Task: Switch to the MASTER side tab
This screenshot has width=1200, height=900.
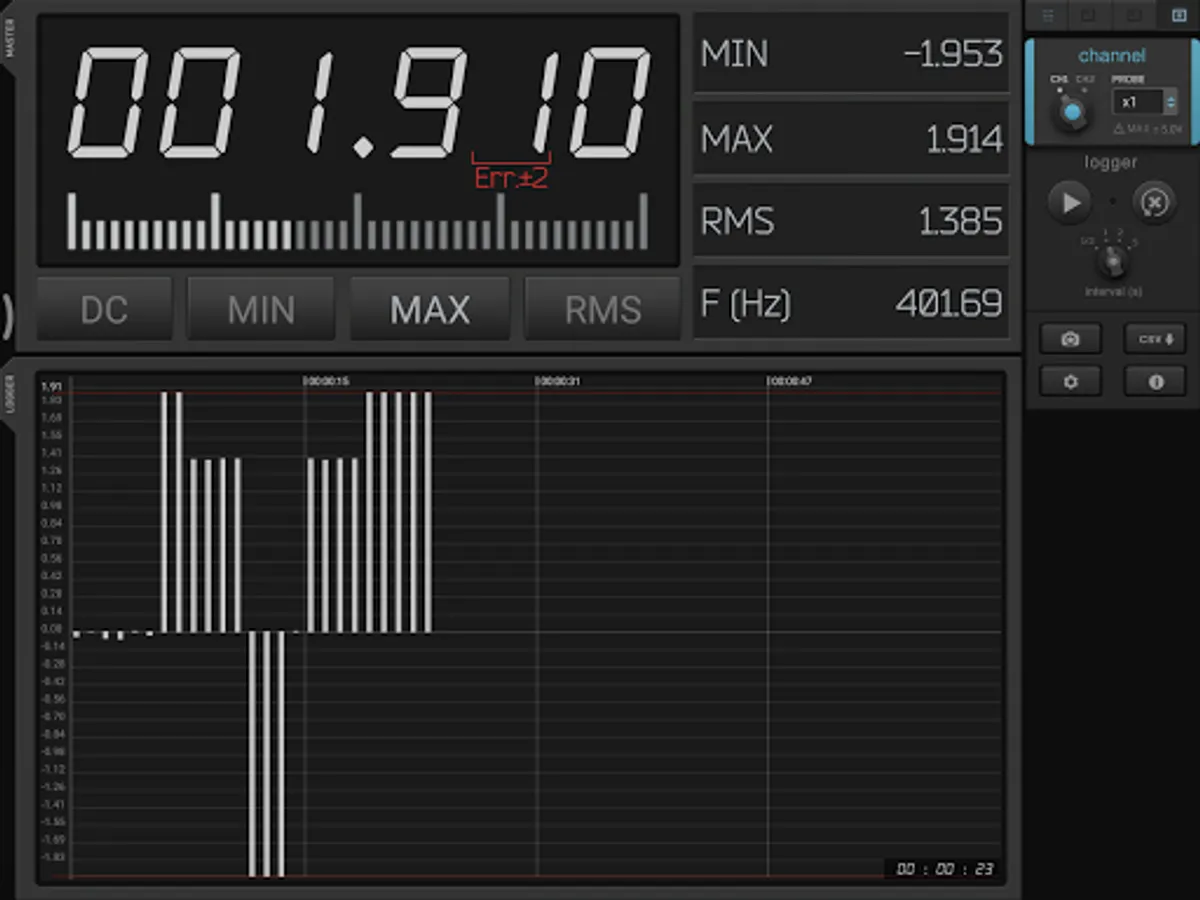Action: pyautogui.click(x=10, y=40)
